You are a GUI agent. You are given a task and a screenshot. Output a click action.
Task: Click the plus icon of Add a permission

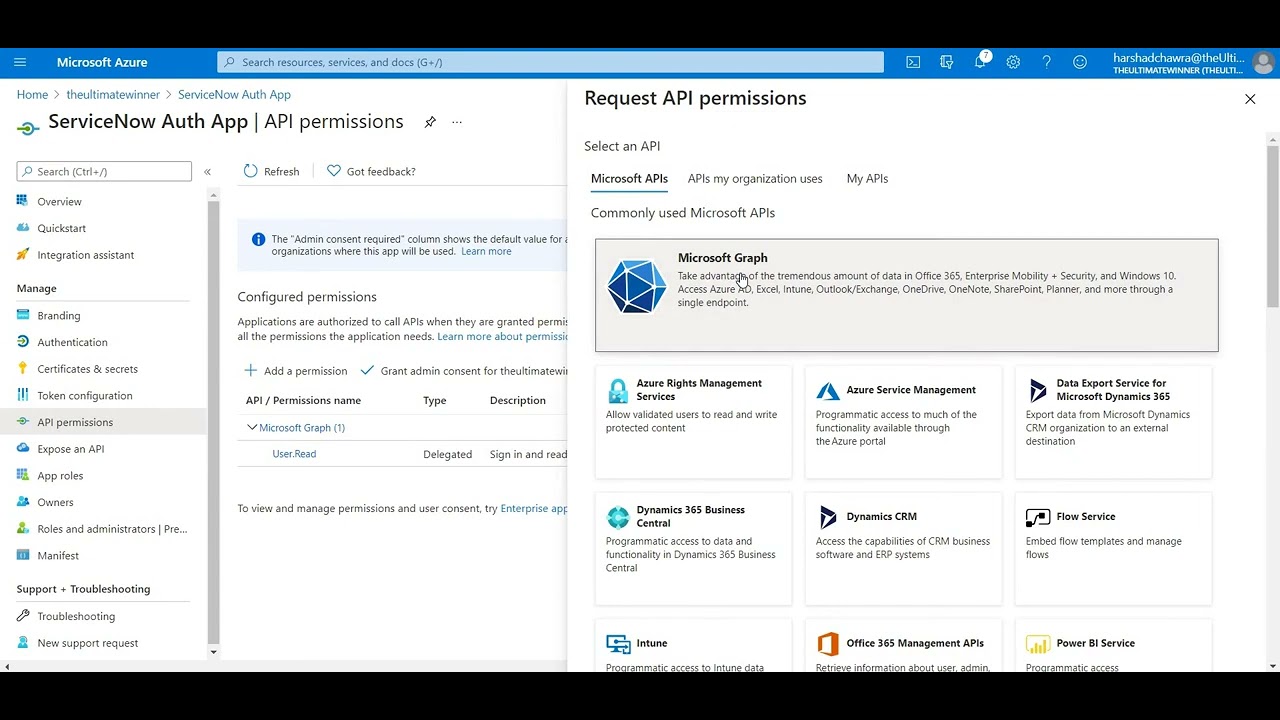251,370
